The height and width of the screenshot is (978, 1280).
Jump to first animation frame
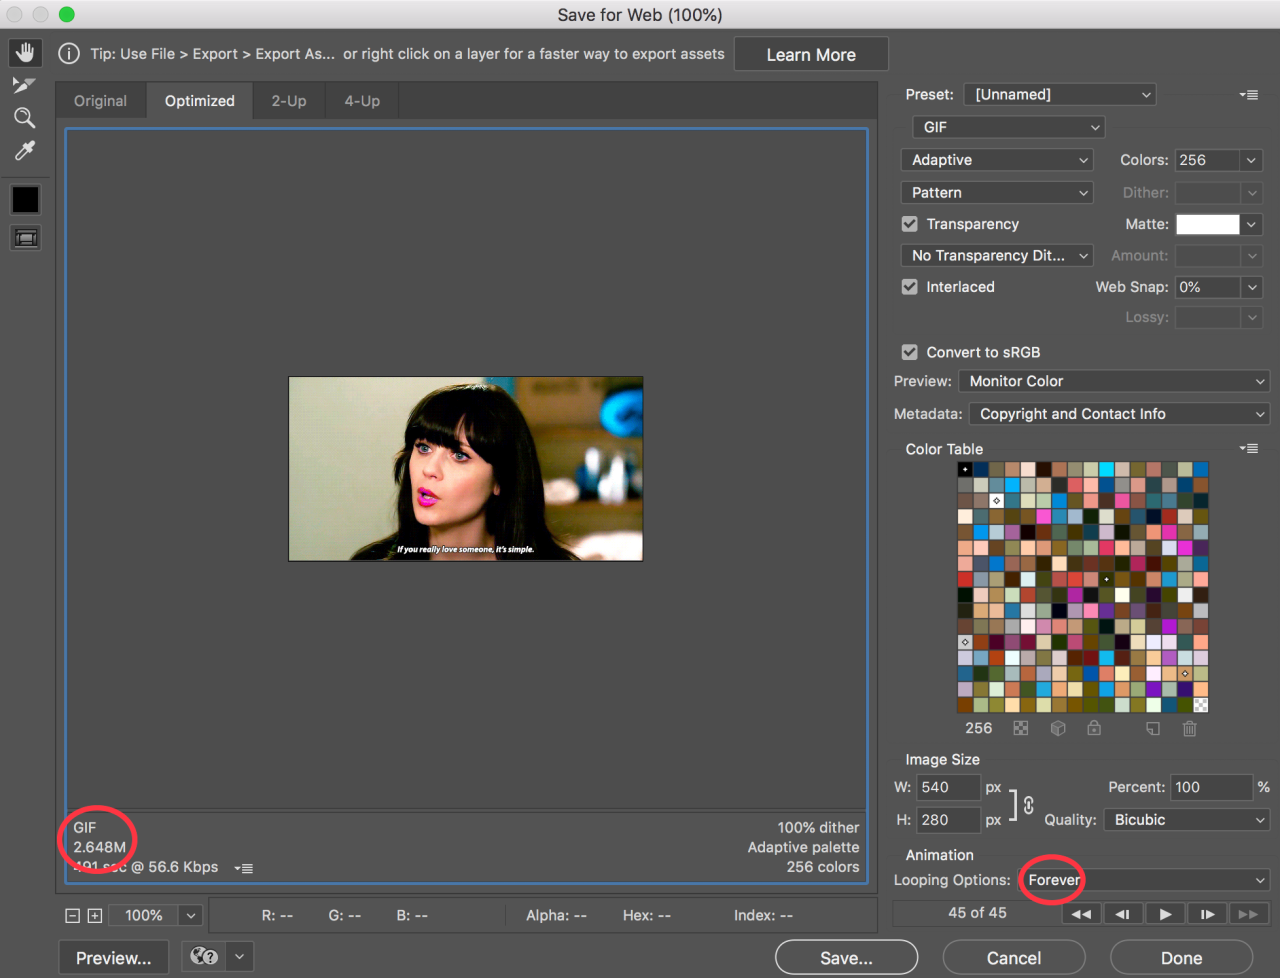pyautogui.click(x=1081, y=914)
